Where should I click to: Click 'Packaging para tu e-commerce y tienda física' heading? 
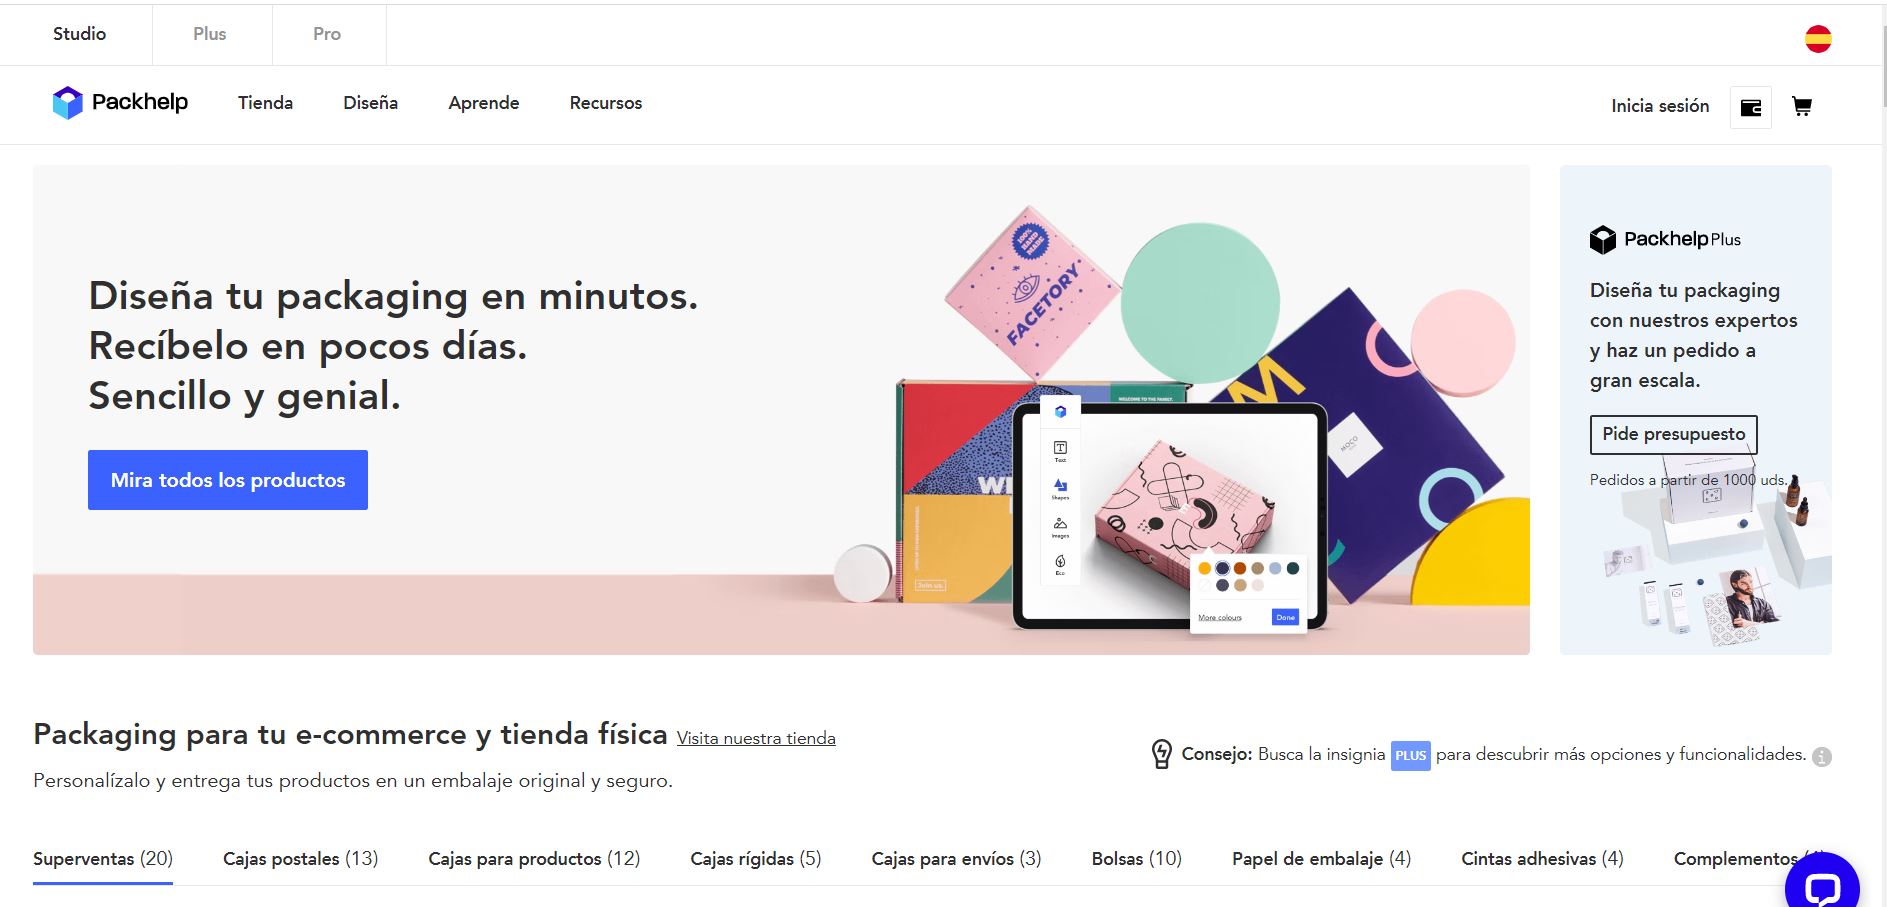point(350,735)
